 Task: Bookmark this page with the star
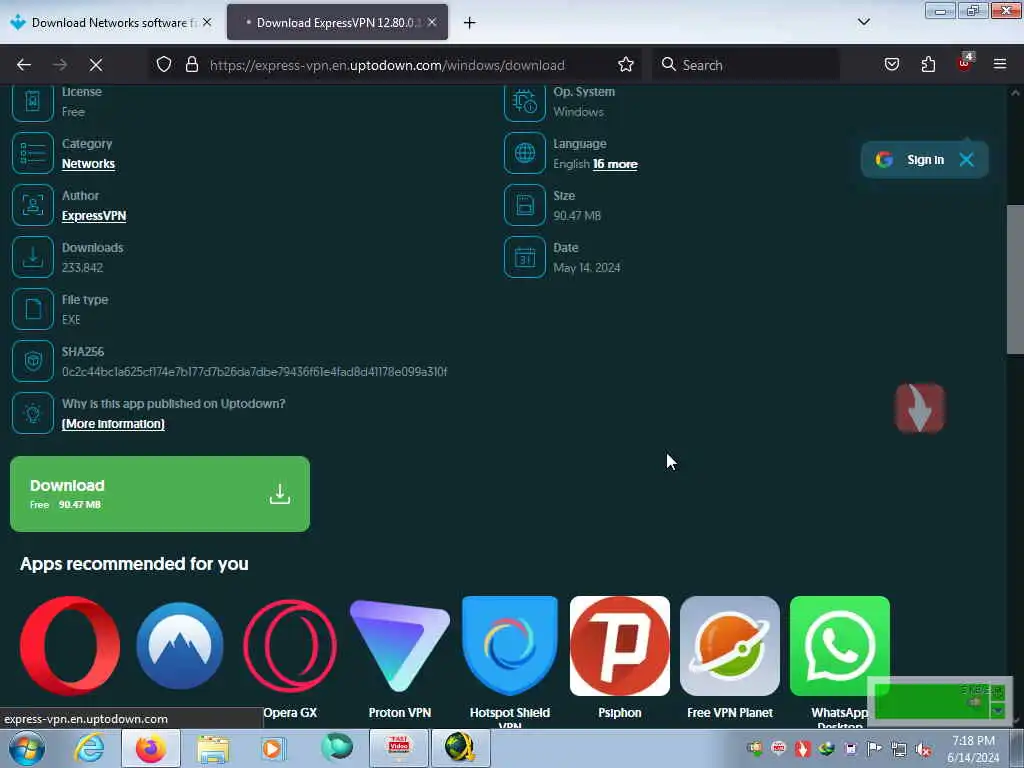(626, 65)
